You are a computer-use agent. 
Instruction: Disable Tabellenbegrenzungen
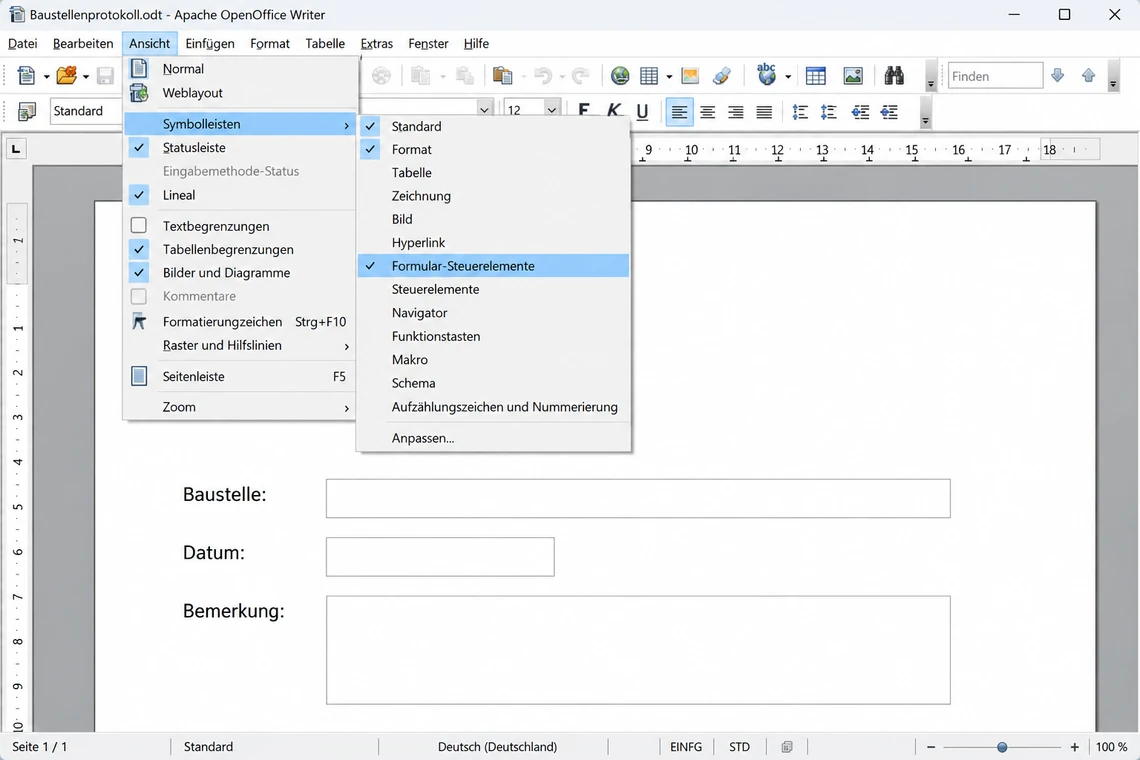click(239, 249)
